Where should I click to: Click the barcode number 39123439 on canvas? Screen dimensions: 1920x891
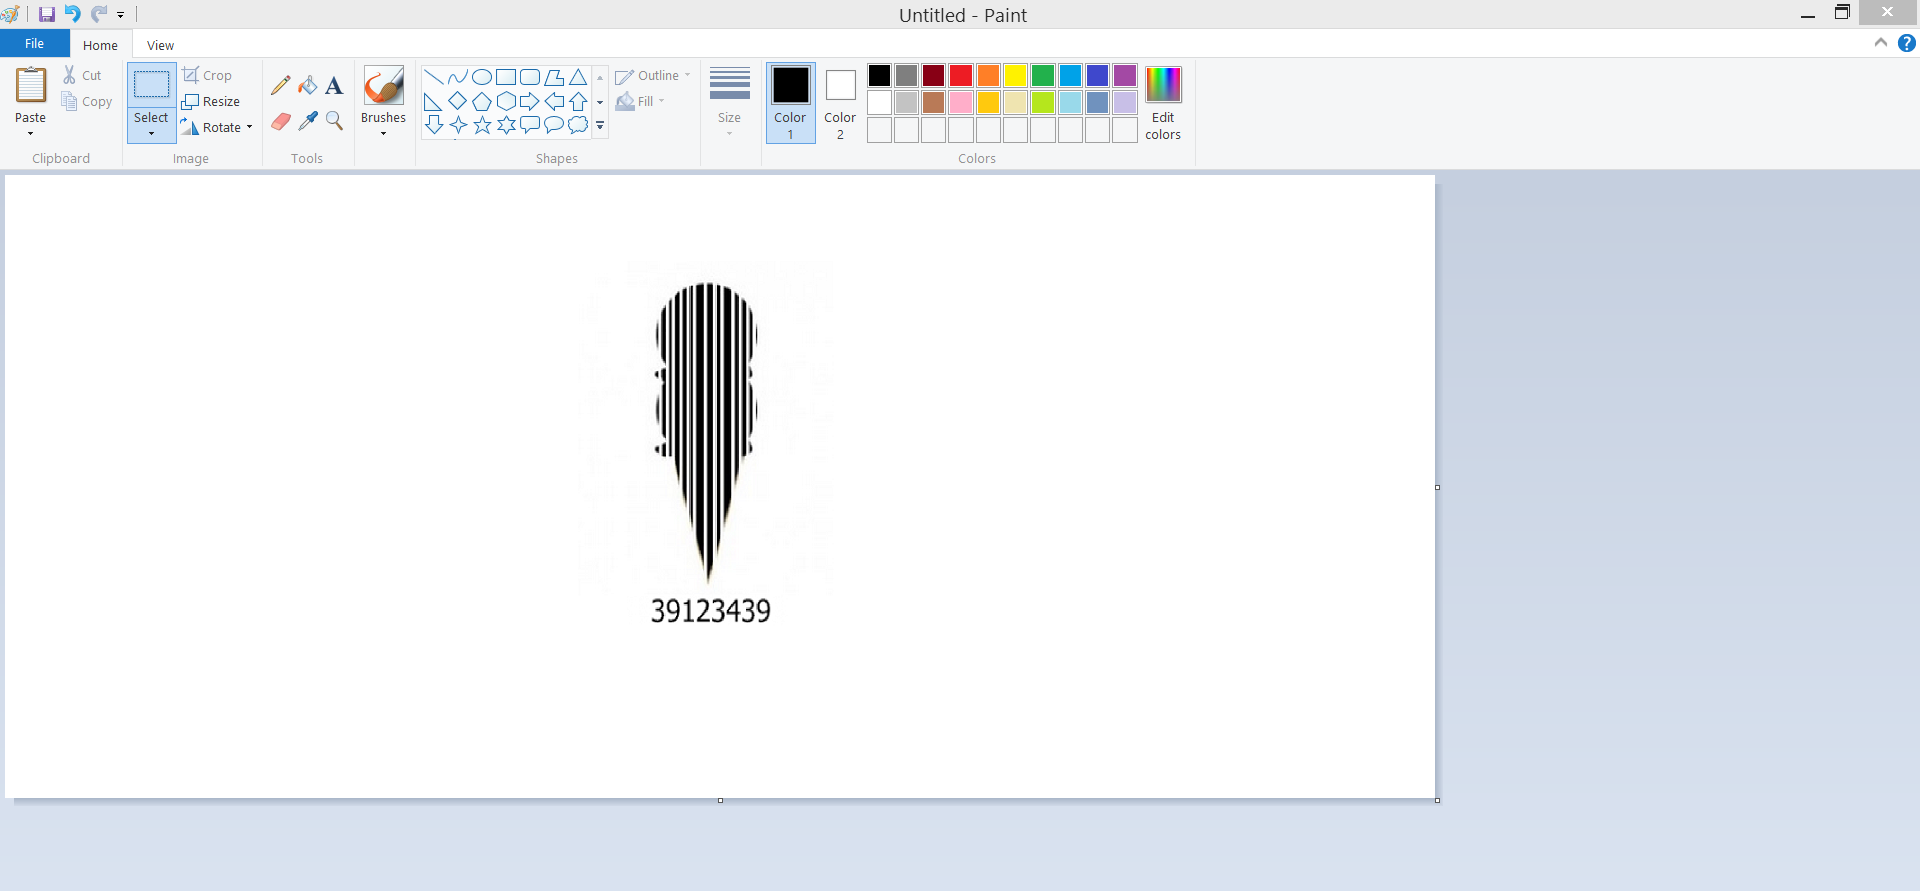tap(711, 611)
